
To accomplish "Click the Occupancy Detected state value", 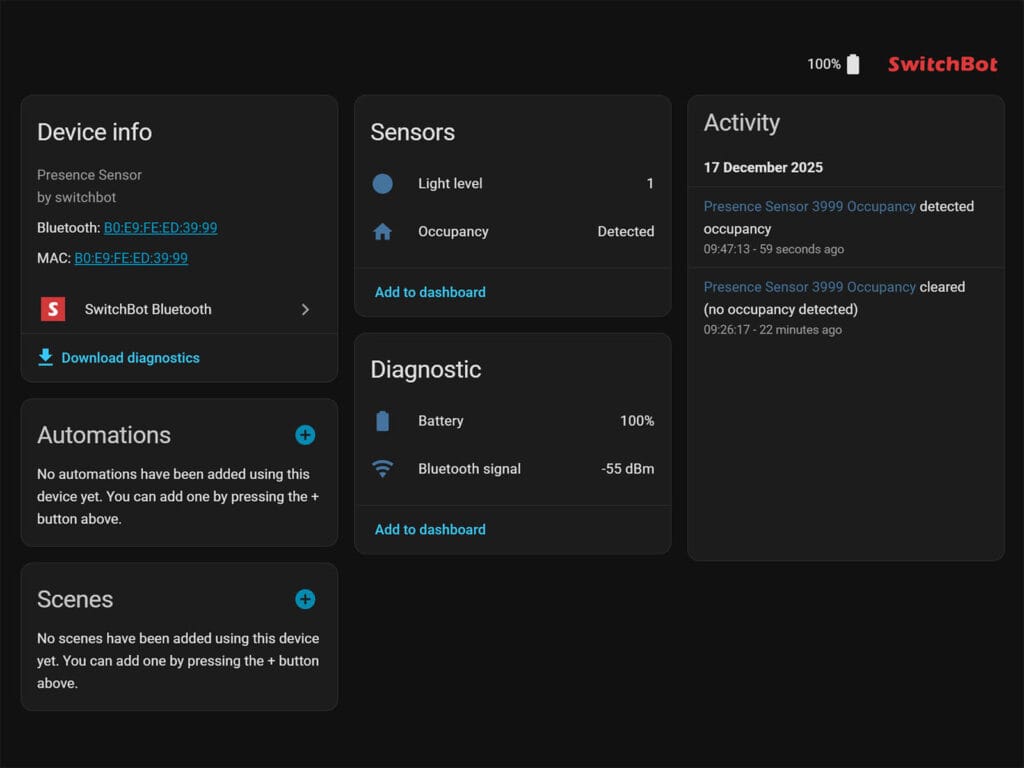I will click(x=625, y=231).
